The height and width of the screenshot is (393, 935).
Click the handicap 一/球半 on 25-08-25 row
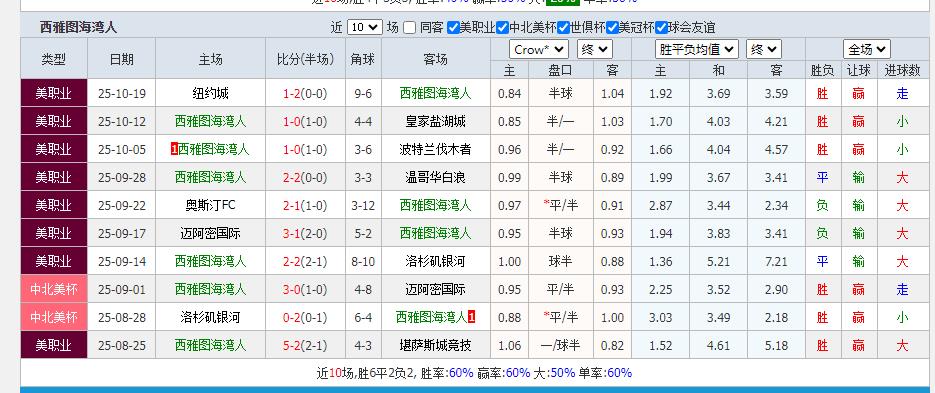coord(561,345)
